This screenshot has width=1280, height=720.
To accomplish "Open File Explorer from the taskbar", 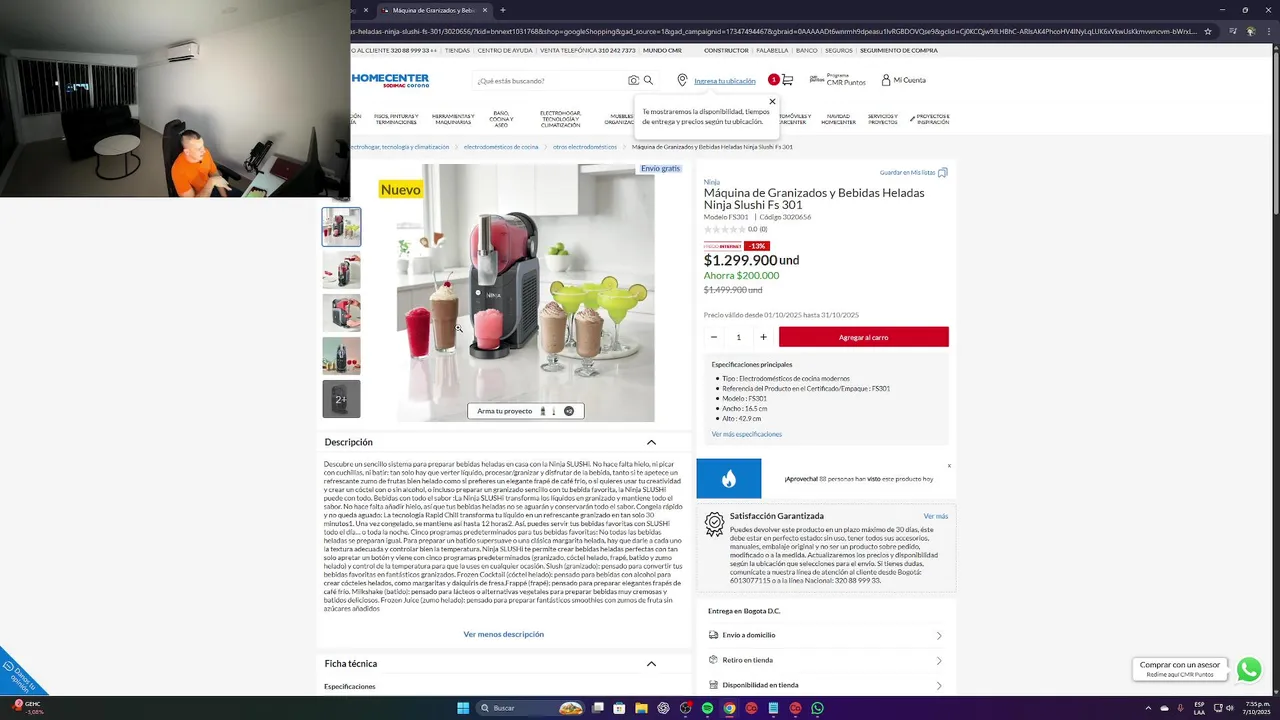I will coord(641,708).
